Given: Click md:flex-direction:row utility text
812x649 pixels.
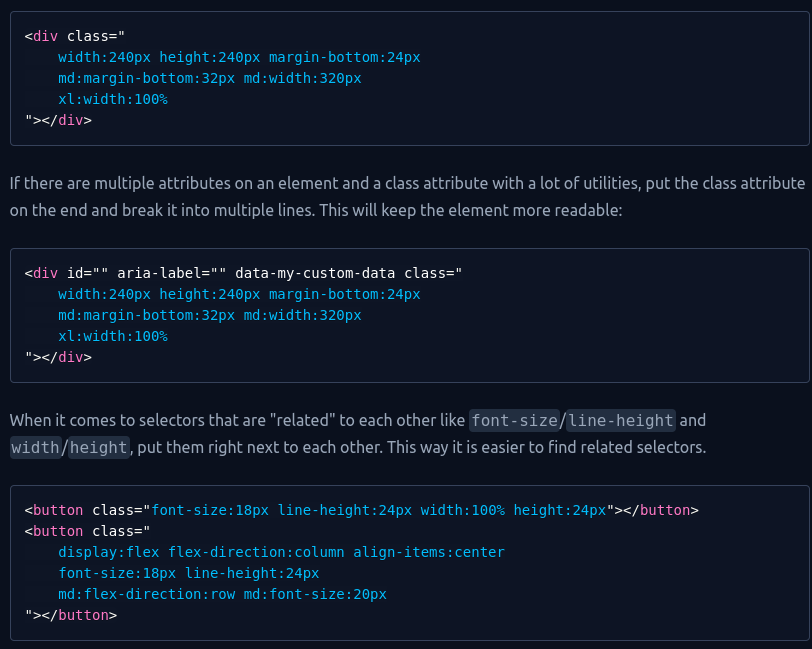Looking at the screenshot, I should click(147, 594).
